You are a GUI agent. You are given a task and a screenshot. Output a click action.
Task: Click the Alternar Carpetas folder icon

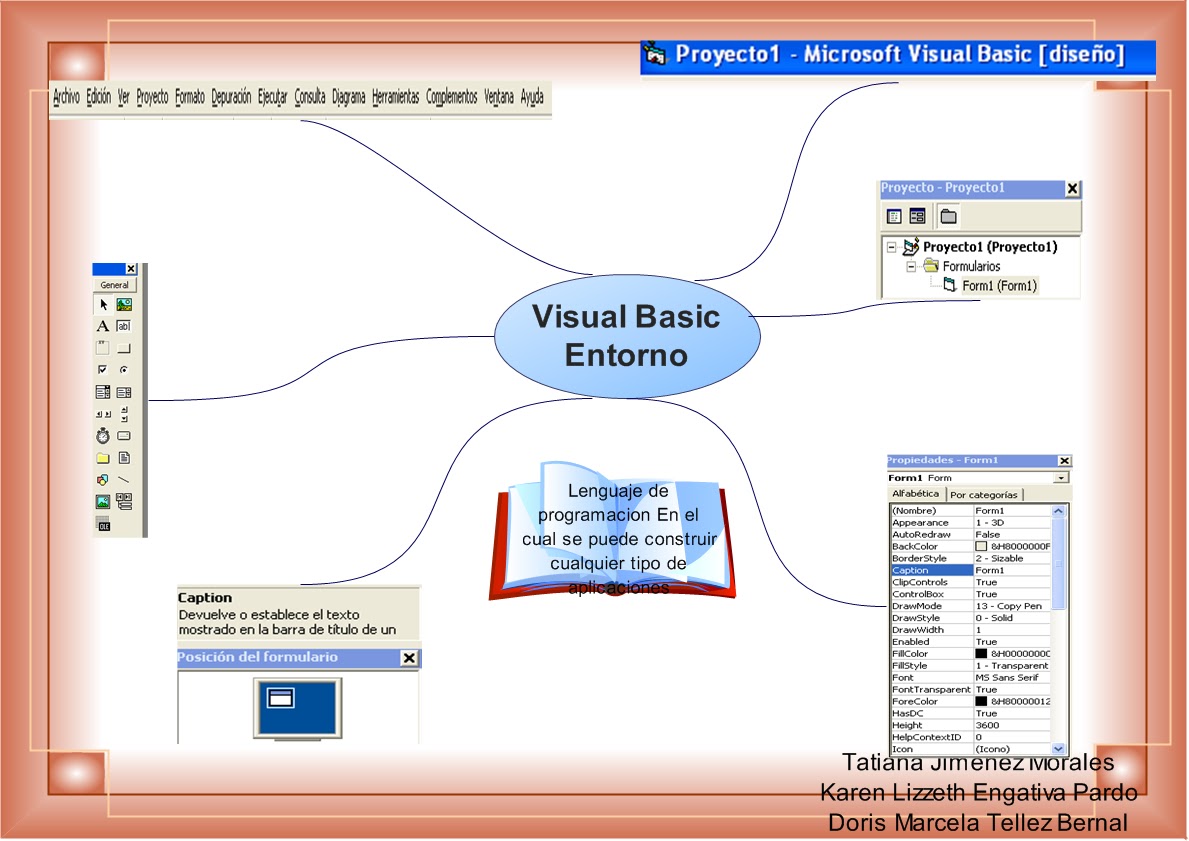click(x=948, y=215)
